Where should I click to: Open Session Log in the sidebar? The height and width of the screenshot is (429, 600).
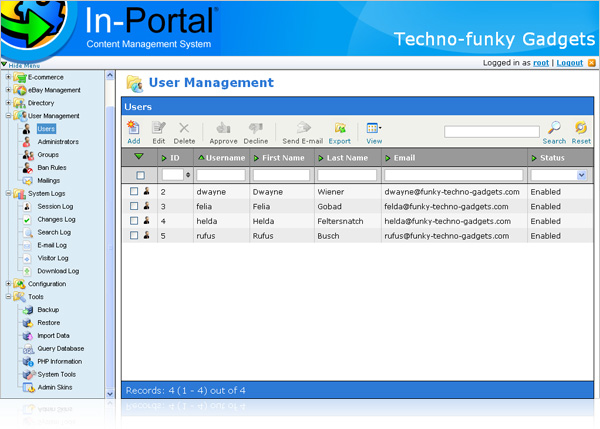(55, 206)
